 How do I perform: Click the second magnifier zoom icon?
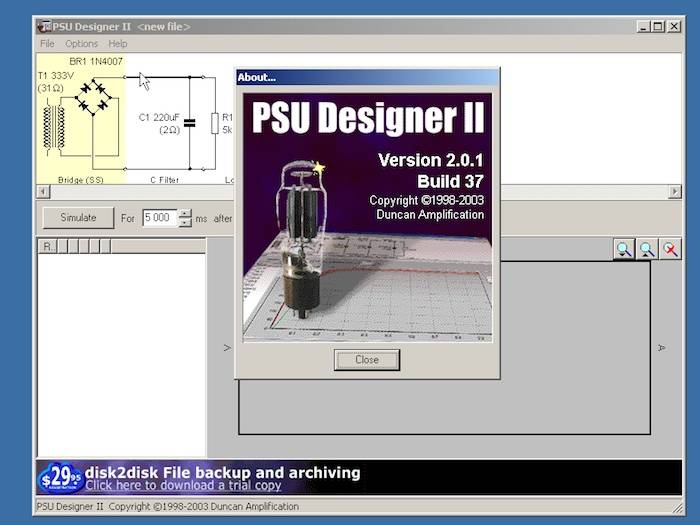(647, 249)
